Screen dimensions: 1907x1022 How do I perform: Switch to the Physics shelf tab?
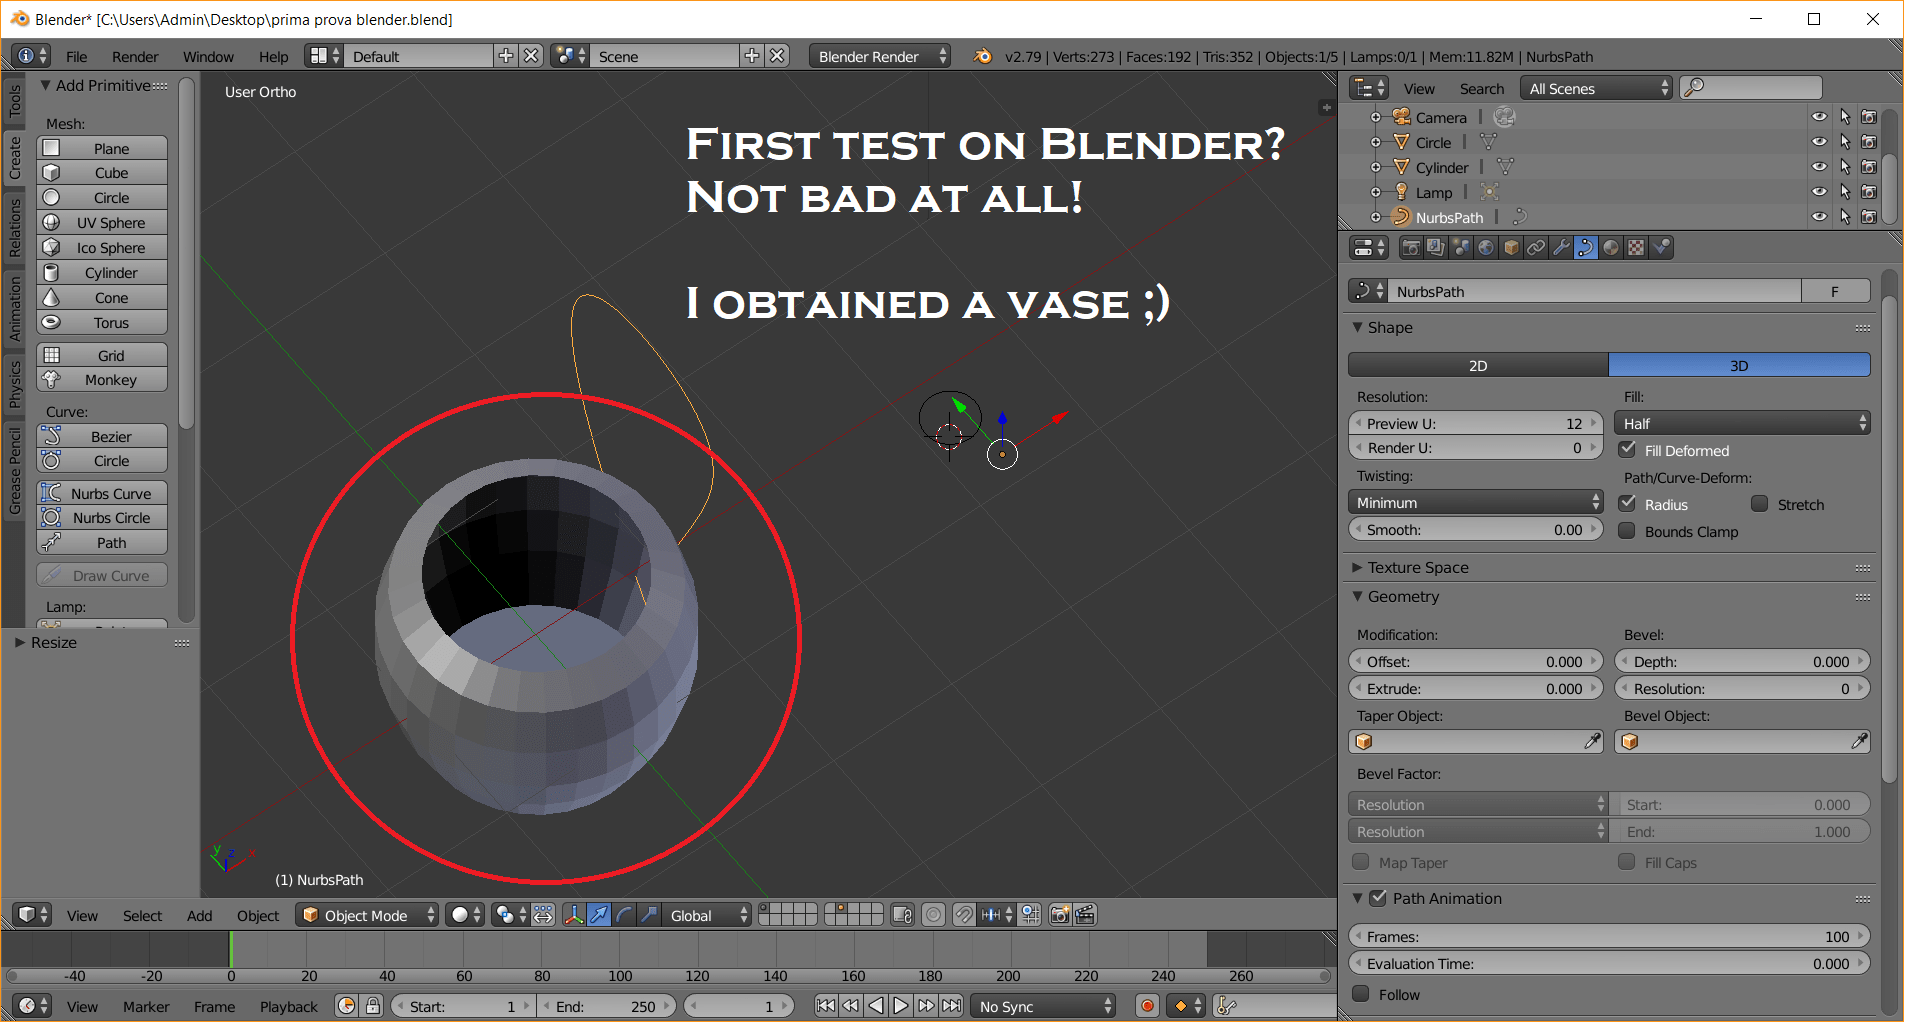(14, 384)
